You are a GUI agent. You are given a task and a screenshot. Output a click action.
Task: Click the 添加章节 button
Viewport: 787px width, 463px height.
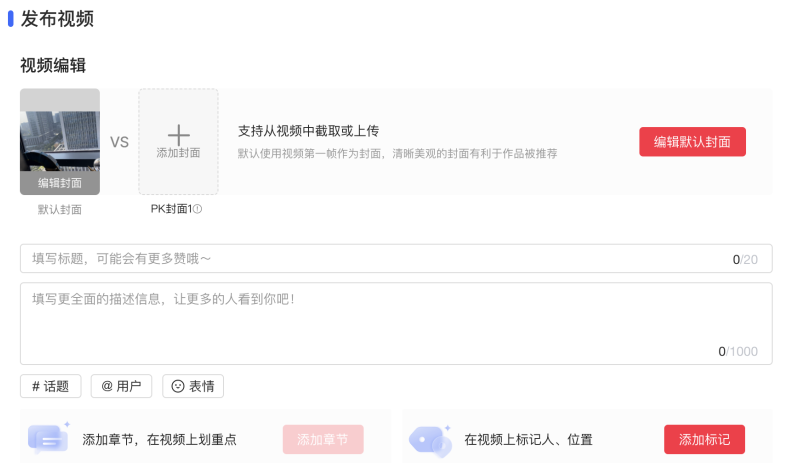323,439
